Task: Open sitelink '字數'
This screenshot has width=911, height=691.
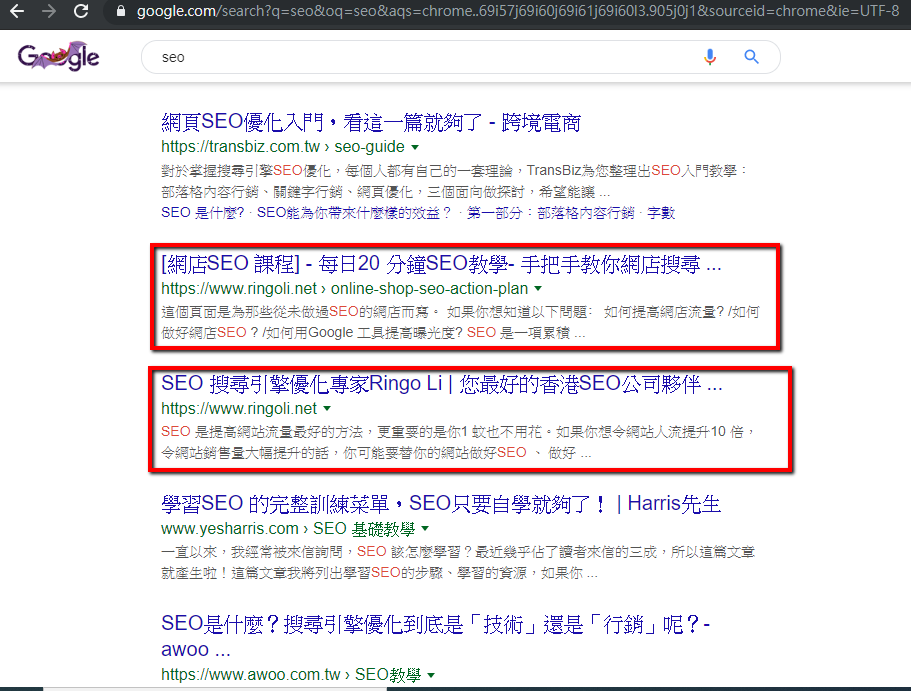Action: tap(661, 213)
